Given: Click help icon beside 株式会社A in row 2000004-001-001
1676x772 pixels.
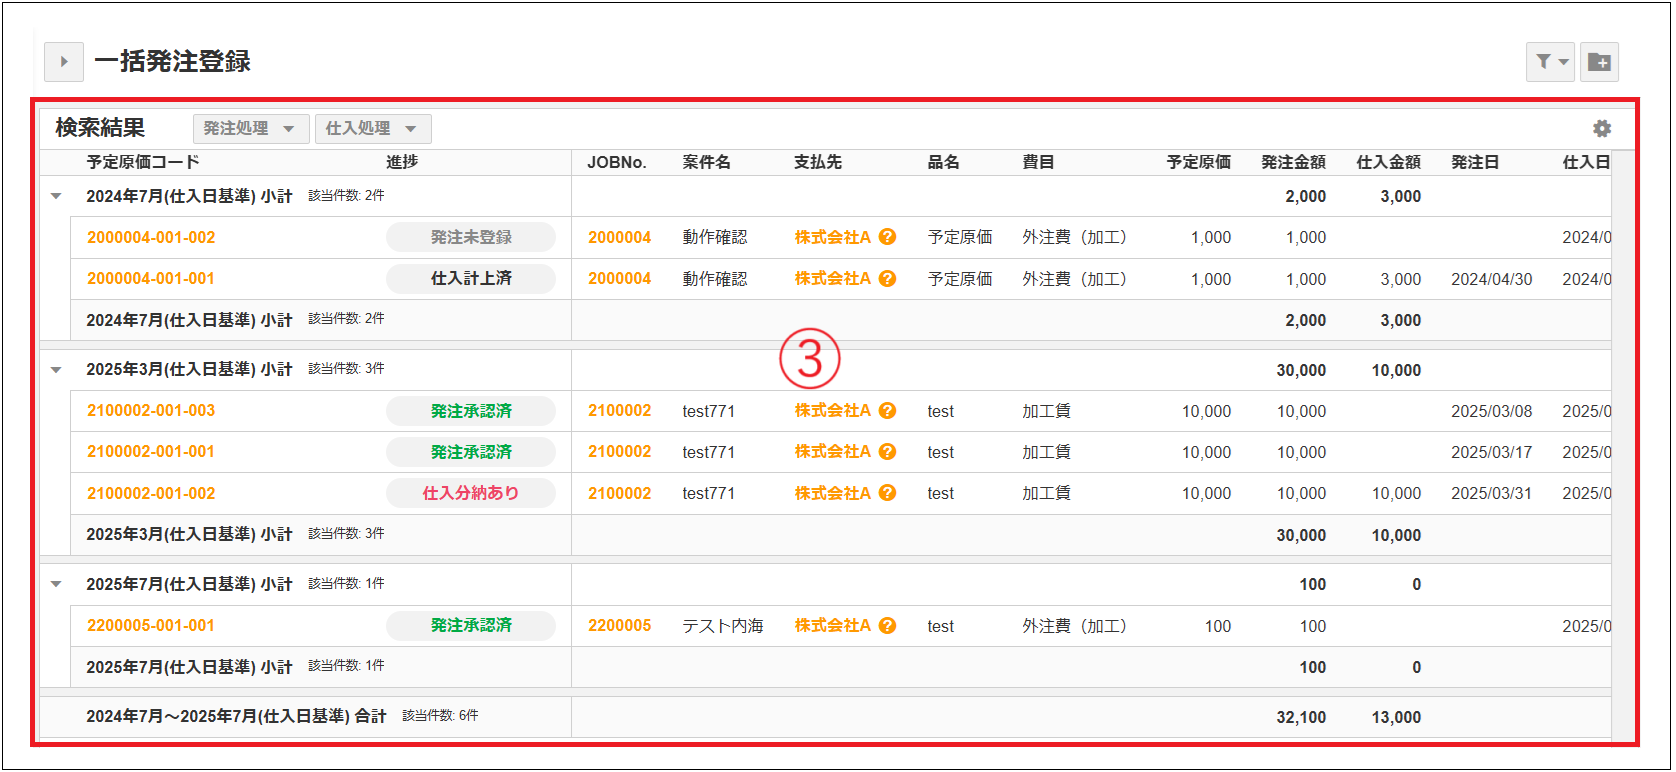Looking at the screenshot, I should point(887,279).
